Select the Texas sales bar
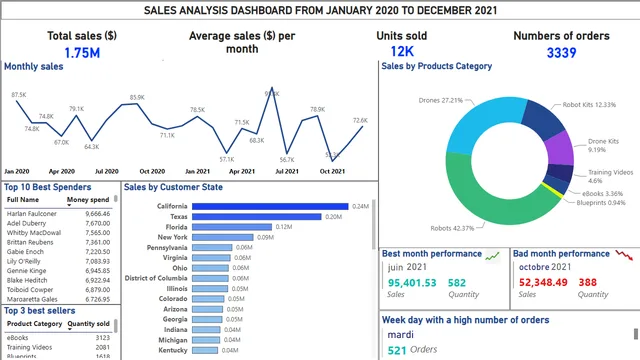Screen dimensions: 640x360 click(257, 217)
